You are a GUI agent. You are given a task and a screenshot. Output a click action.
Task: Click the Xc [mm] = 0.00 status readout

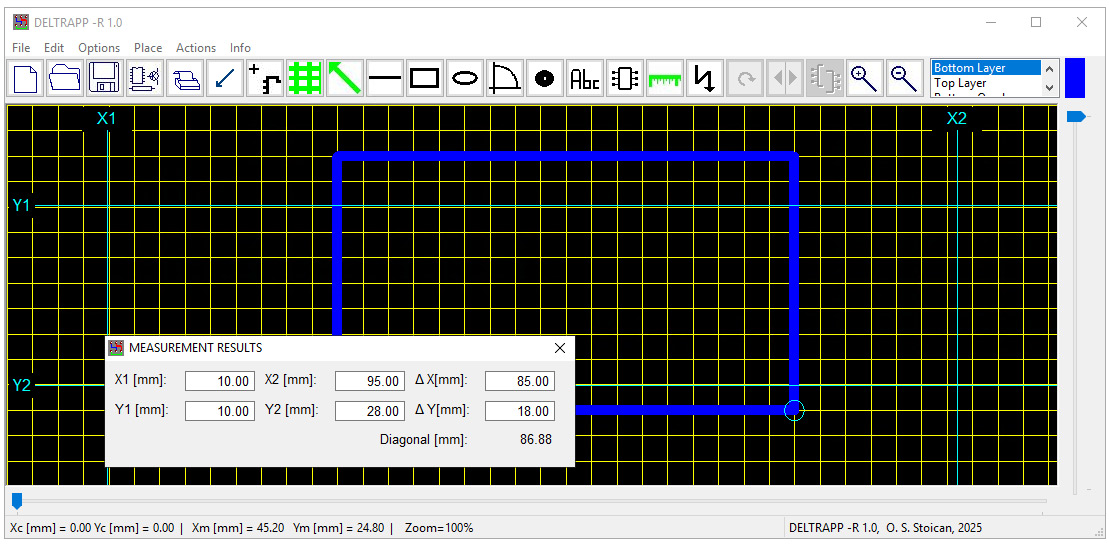pos(50,528)
